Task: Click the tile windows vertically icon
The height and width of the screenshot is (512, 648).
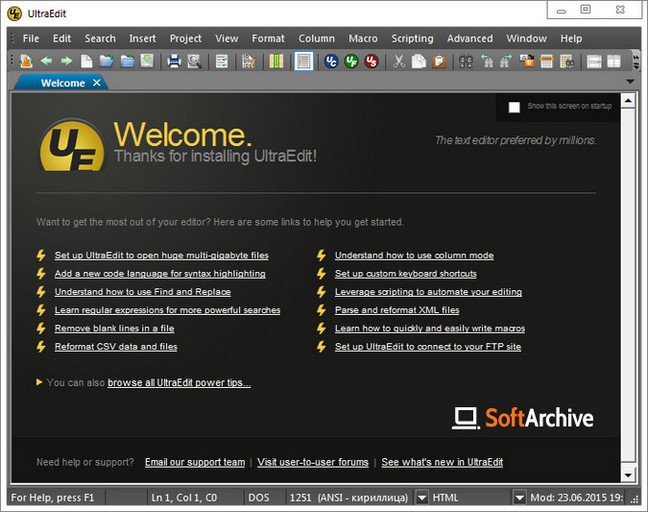Action: point(614,61)
